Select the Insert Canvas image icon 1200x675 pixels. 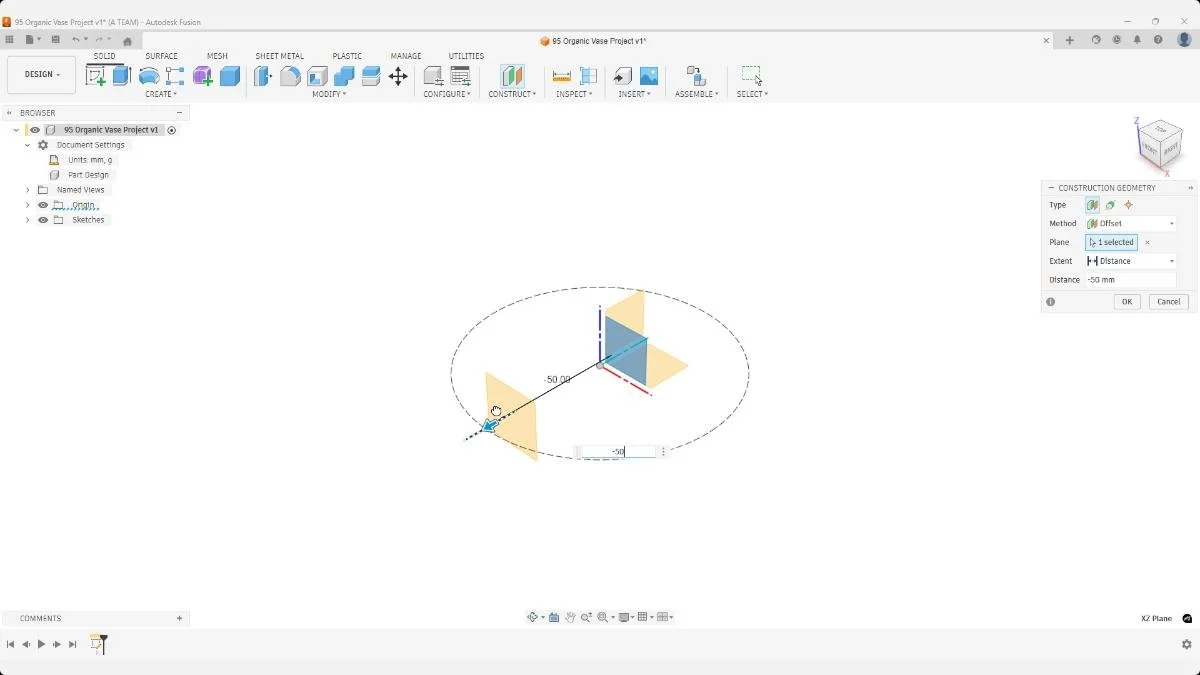[x=649, y=76]
